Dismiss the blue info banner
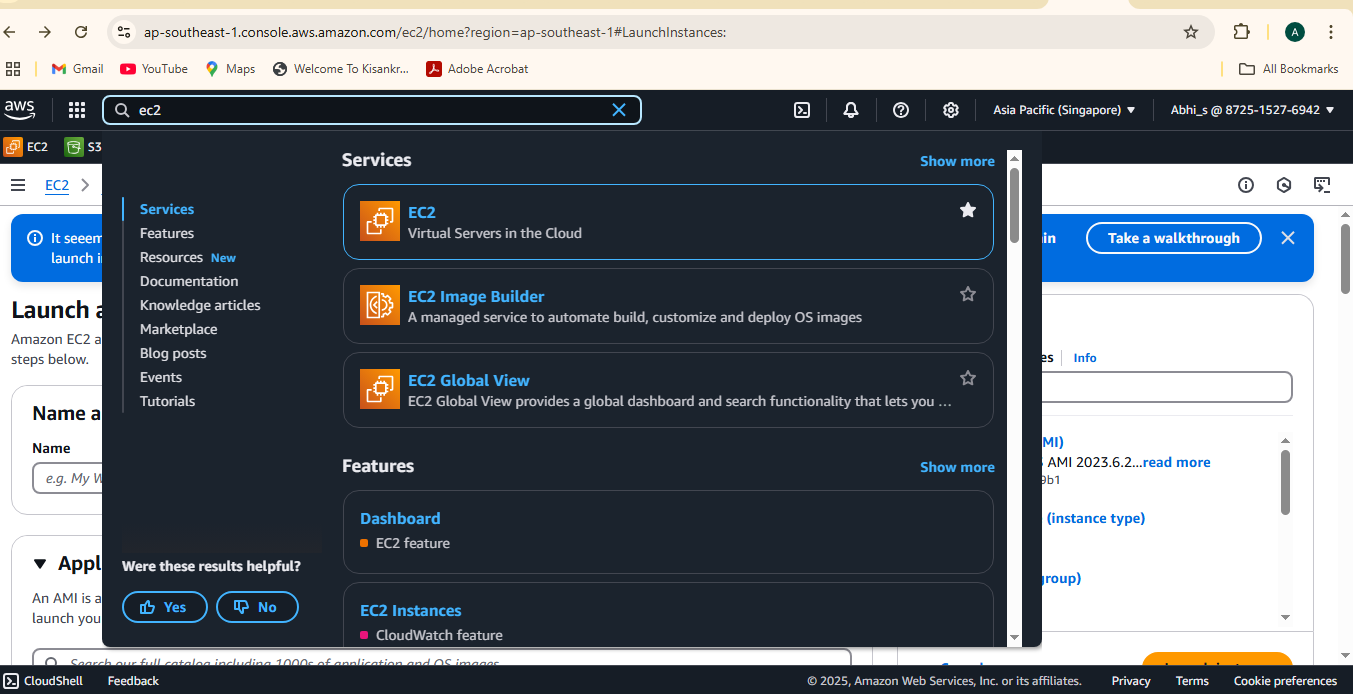The width and height of the screenshot is (1353, 694). (1288, 238)
